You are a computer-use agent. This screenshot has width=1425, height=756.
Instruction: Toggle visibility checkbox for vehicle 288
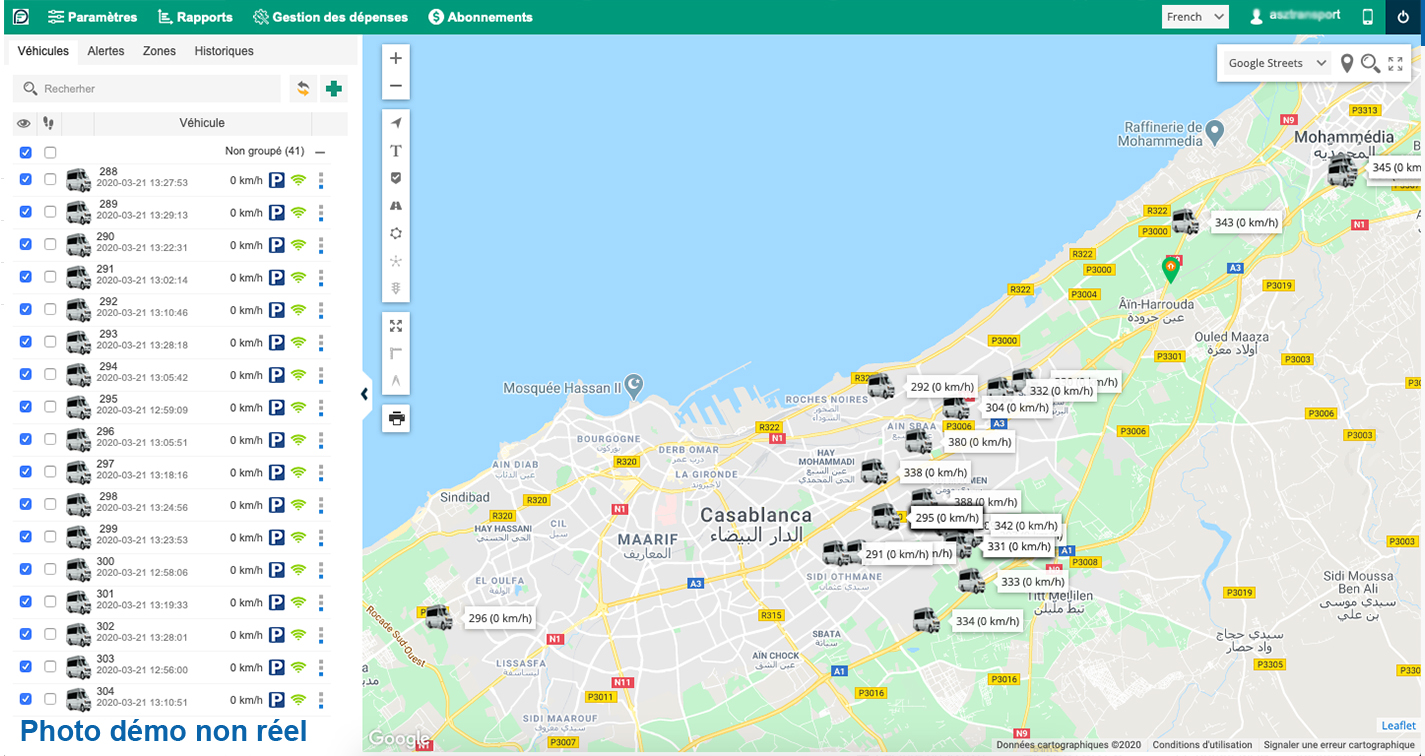tap(26, 179)
